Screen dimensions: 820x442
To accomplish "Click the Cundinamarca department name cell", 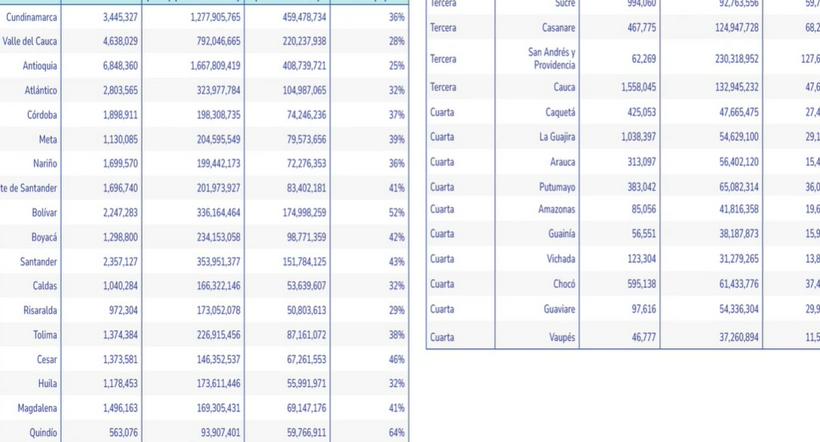I will coord(31,18).
